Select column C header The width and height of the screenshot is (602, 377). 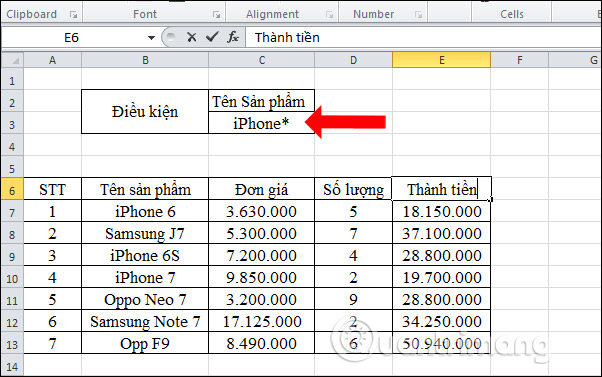[x=261, y=60]
